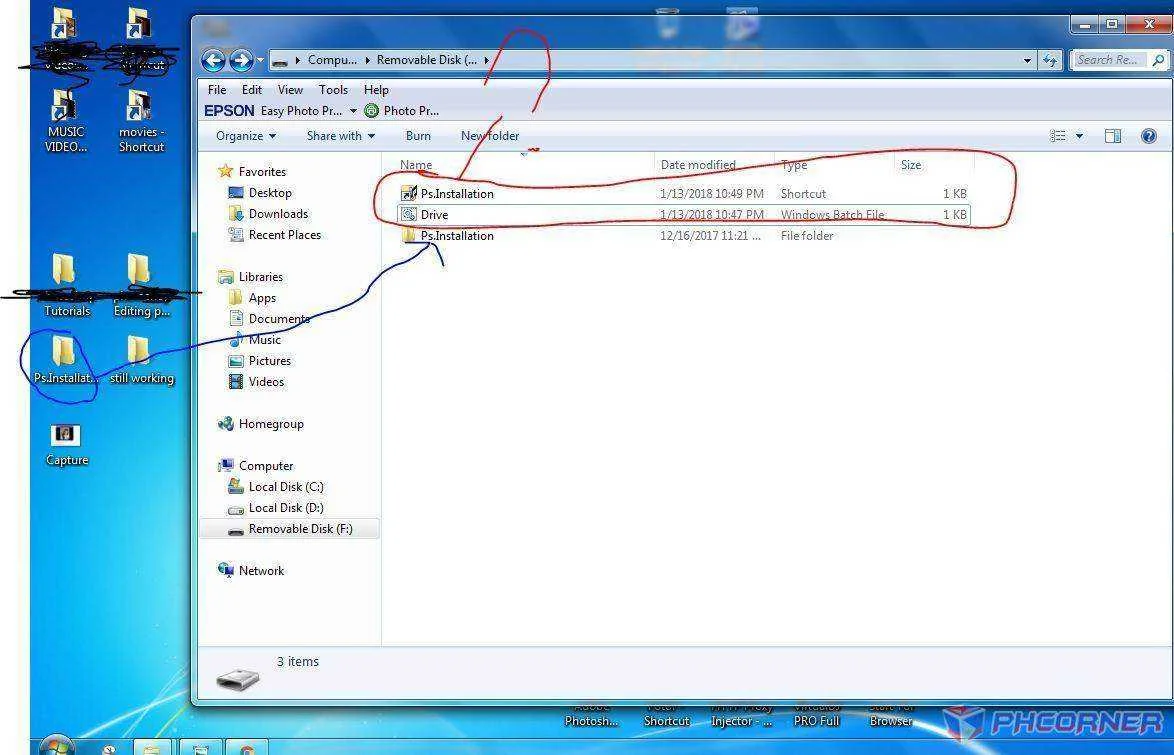This screenshot has width=1174, height=755.
Task: Click the Windows Start orb
Action: click(x=57, y=746)
